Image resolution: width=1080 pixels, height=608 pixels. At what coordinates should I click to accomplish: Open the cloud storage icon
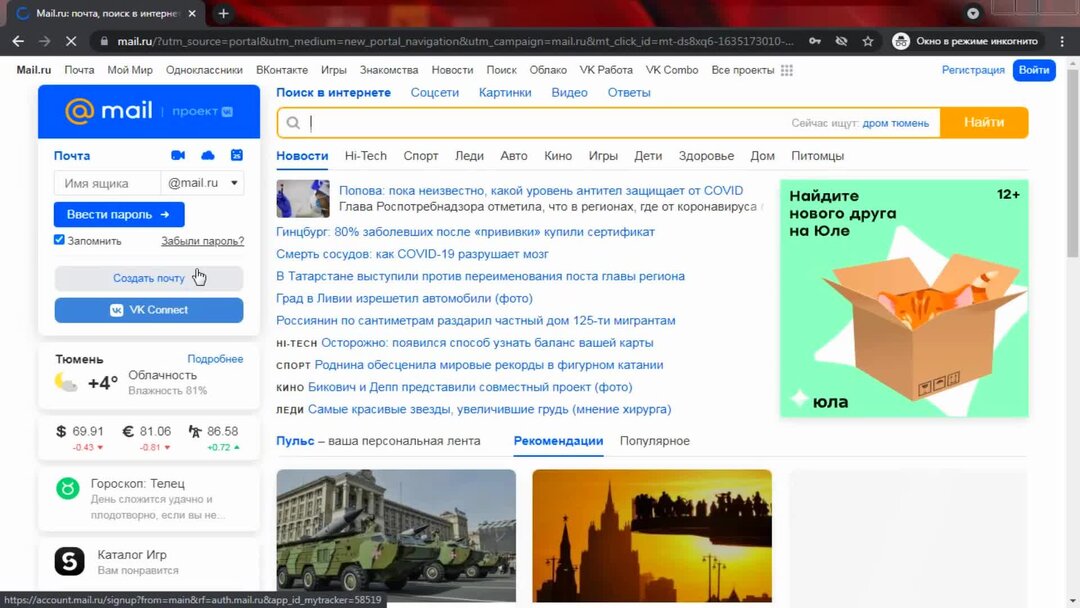pyautogui.click(x=207, y=156)
